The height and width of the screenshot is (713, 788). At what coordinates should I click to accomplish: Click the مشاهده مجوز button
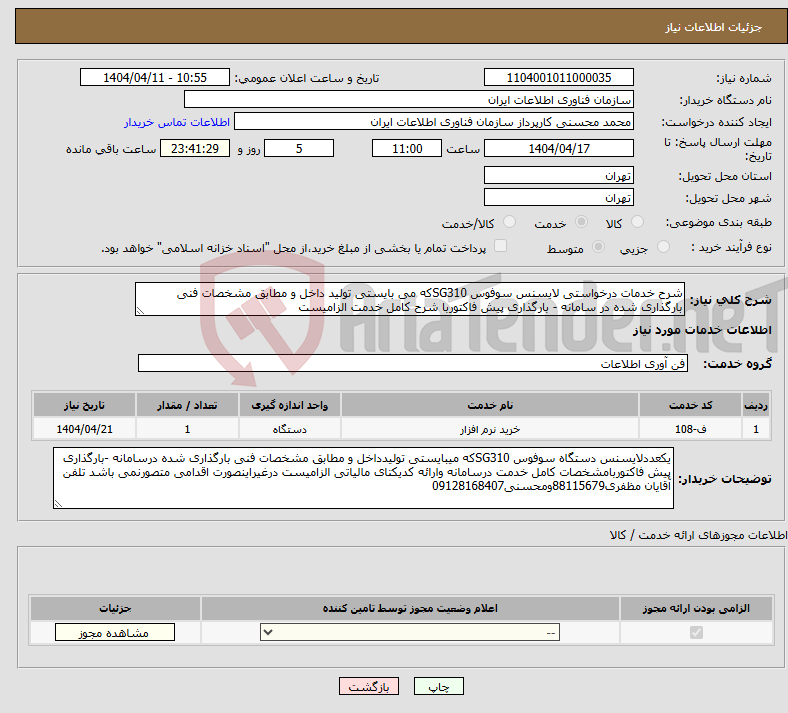(x=115, y=633)
